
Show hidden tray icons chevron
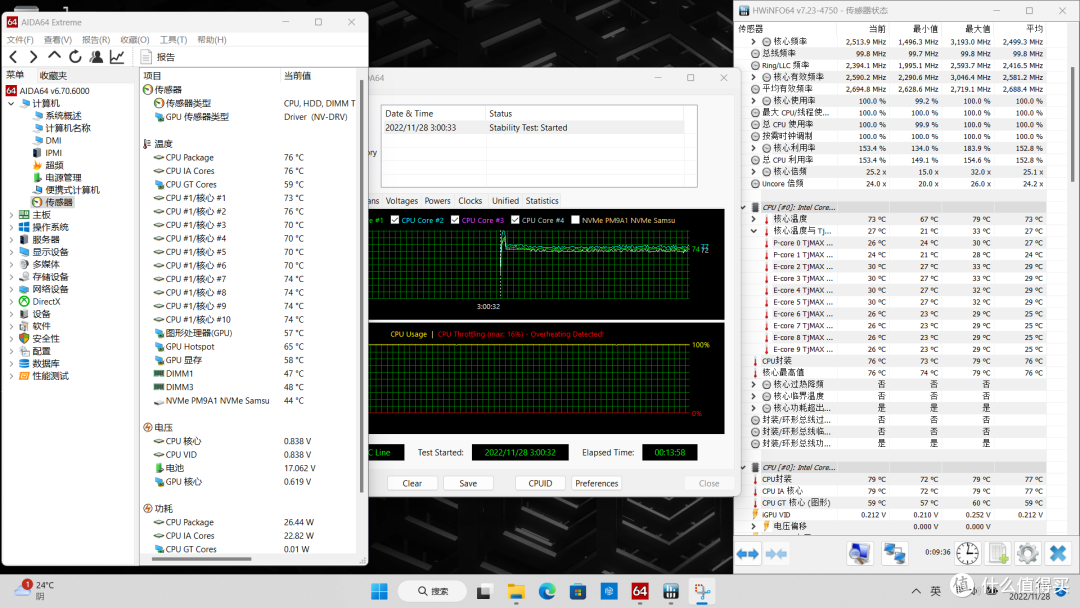[916, 591]
